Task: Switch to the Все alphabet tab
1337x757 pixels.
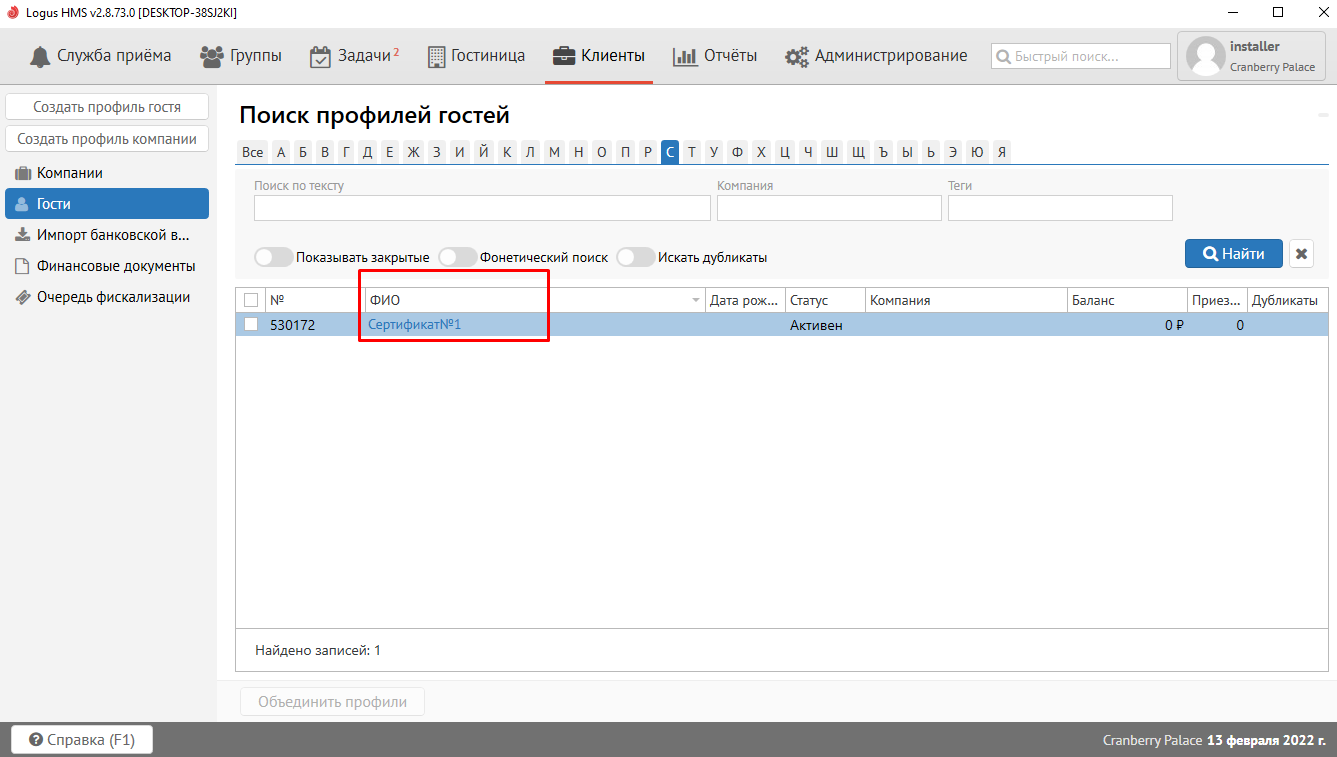Action: click(x=252, y=152)
